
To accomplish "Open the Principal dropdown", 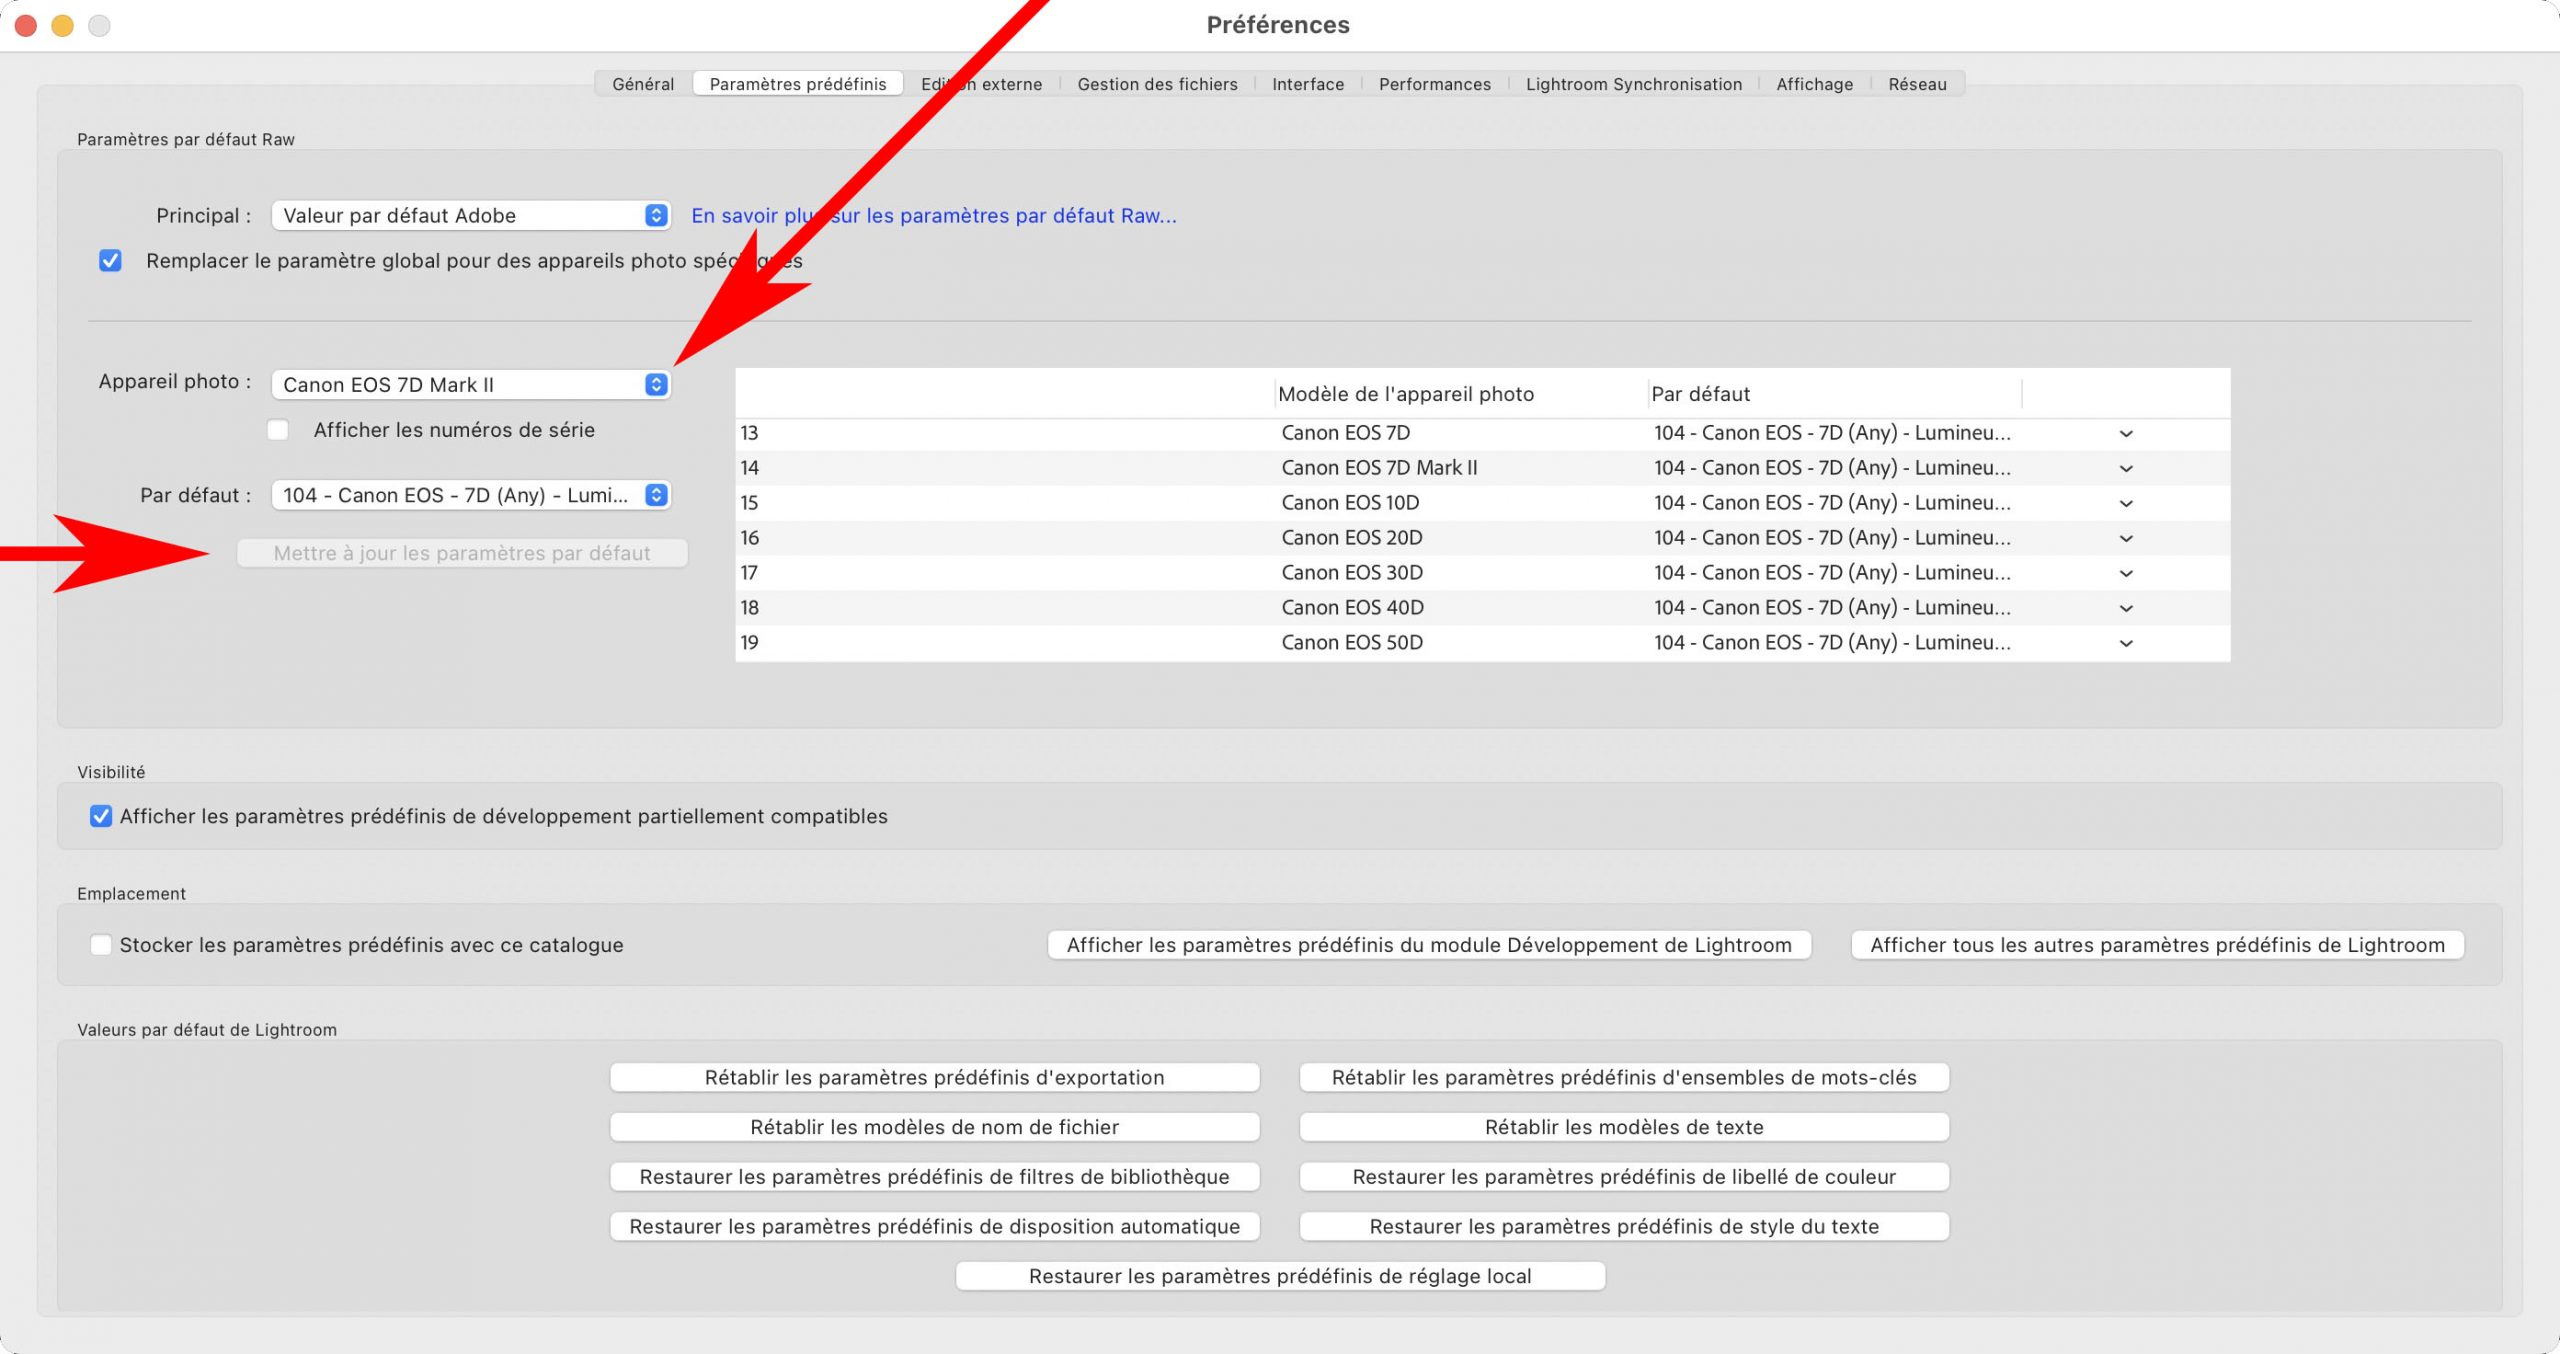I will click(470, 215).
